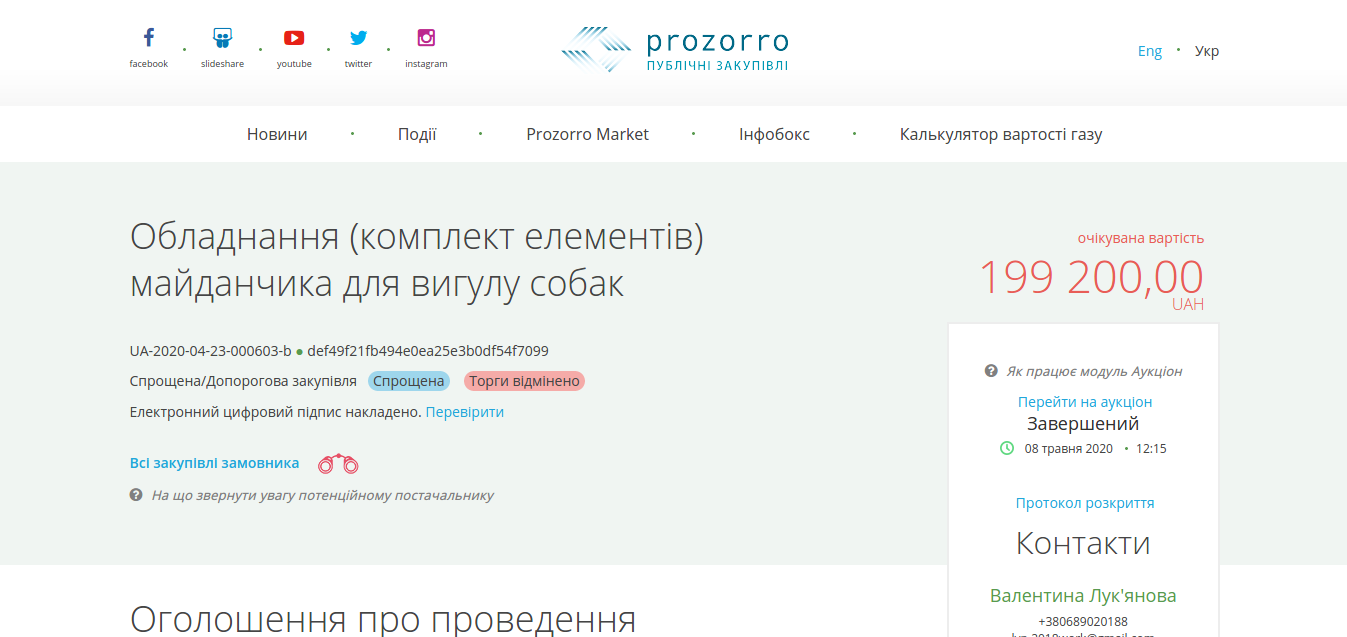Open the SlideShare icon link
The height and width of the screenshot is (637, 1347).
tap(222, 39)
